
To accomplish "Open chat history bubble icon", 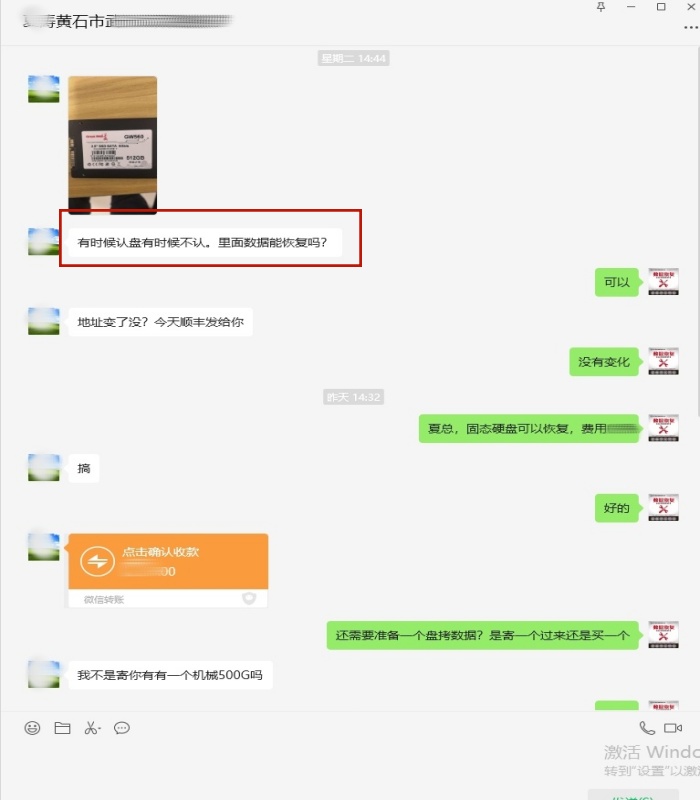I will pyautogui.click(x=122, y=728).
